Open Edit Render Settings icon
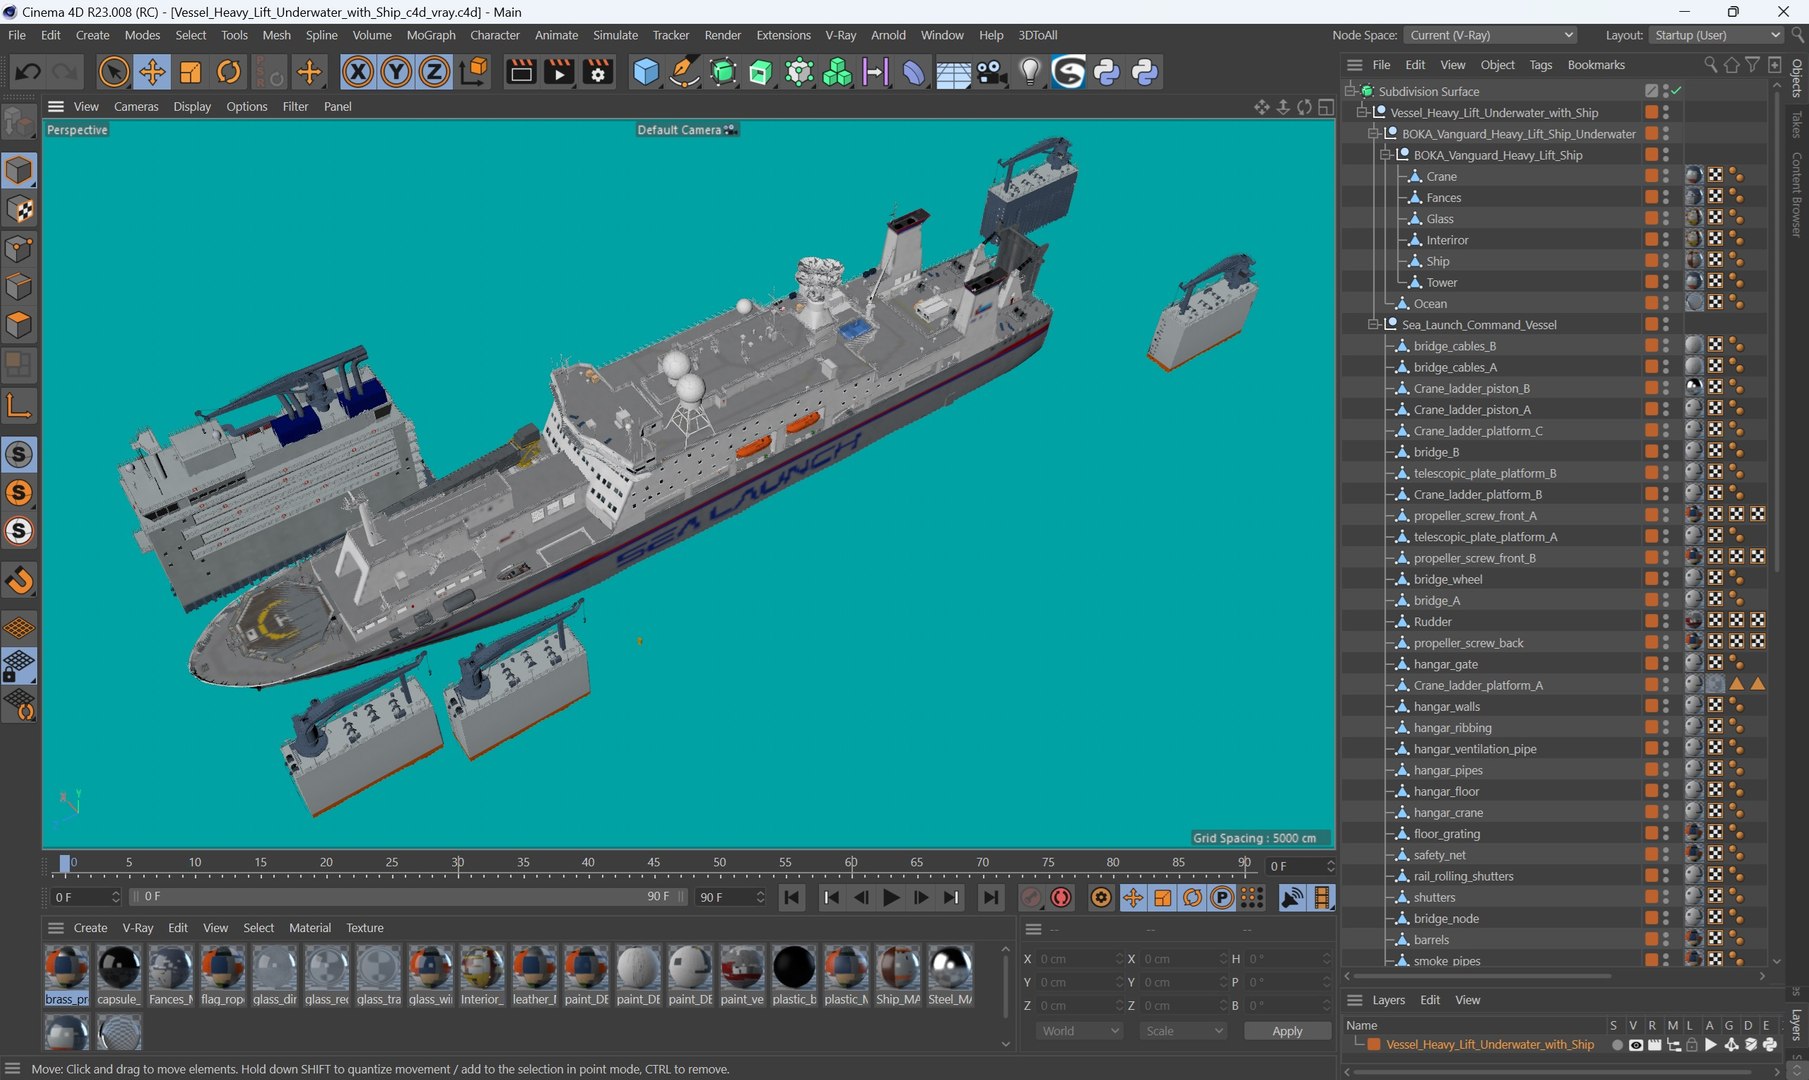 (598, 72)
